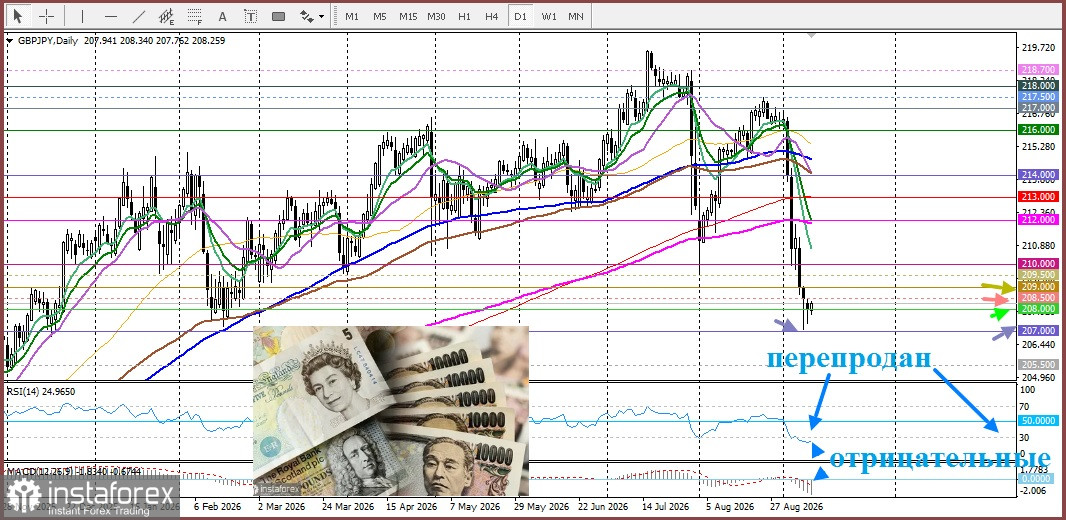Viewport: 1066px width, 520px height.
Task: Select the Fibonacci Retracement tool
Action: pos(195,16)
